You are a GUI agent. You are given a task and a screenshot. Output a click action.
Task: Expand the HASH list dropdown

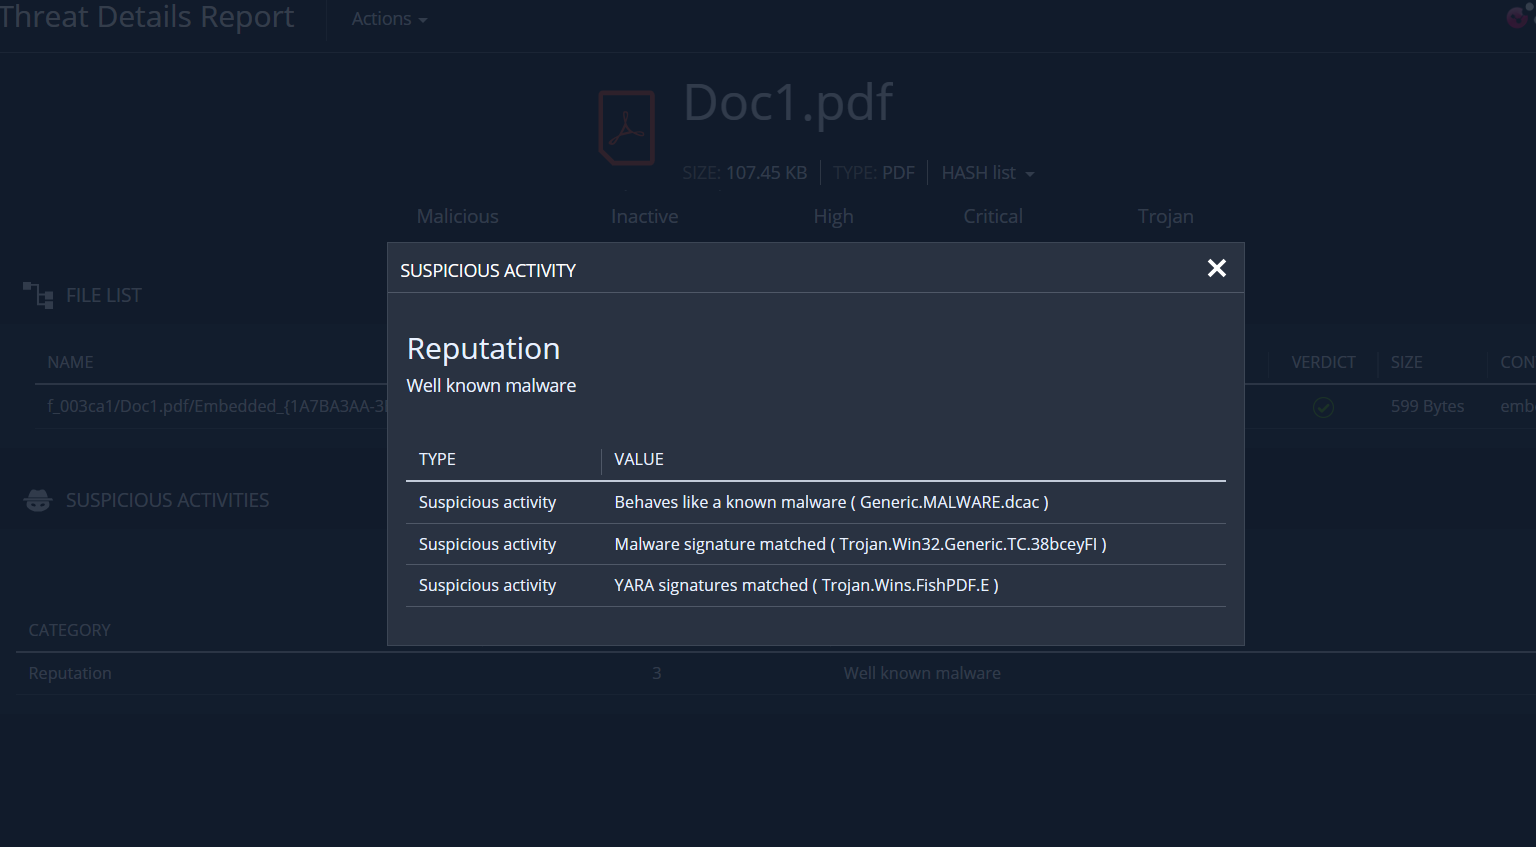(987, 173)
